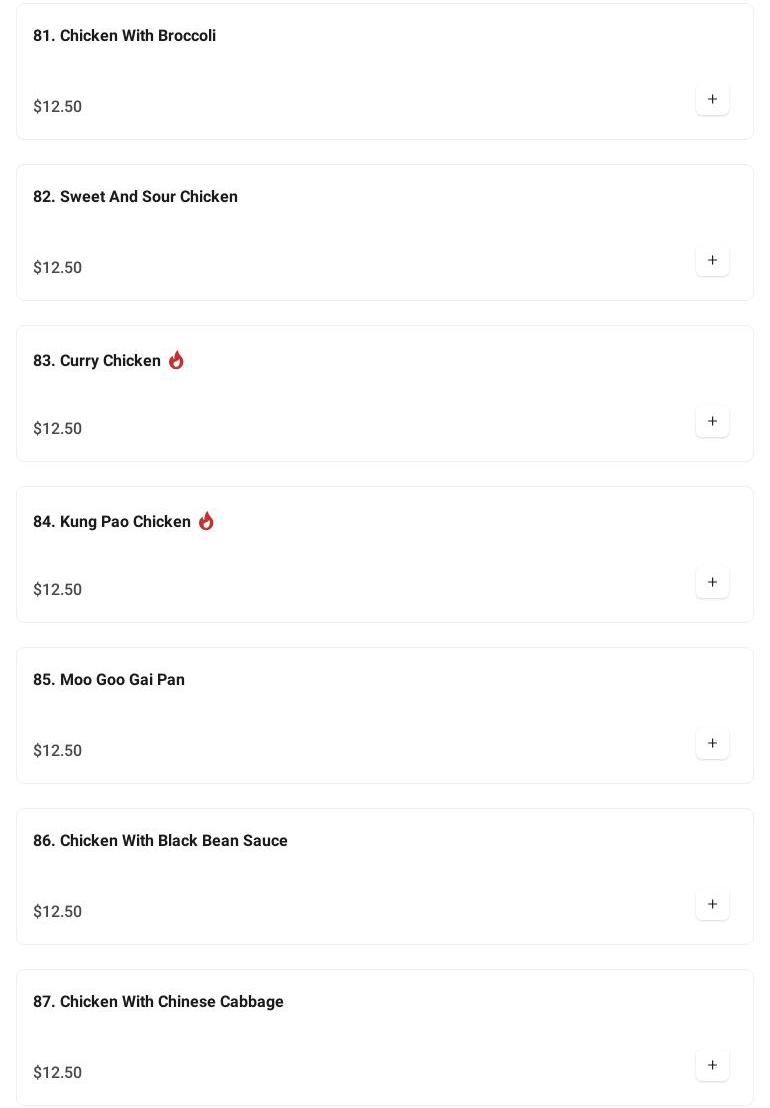Open 85. Moo Goo Gai Pan details
770x1108 pixels.
109,680
